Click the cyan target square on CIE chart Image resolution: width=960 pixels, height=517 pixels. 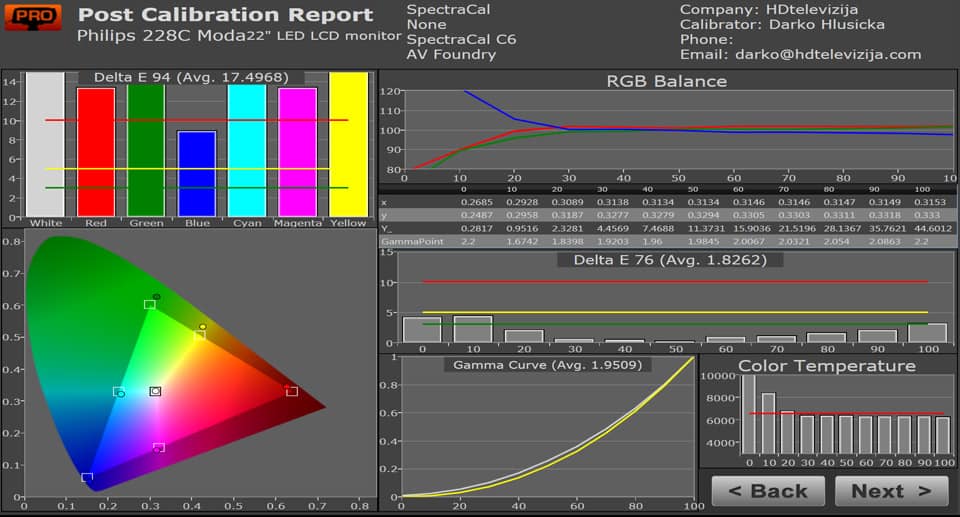tap(118, 391)
